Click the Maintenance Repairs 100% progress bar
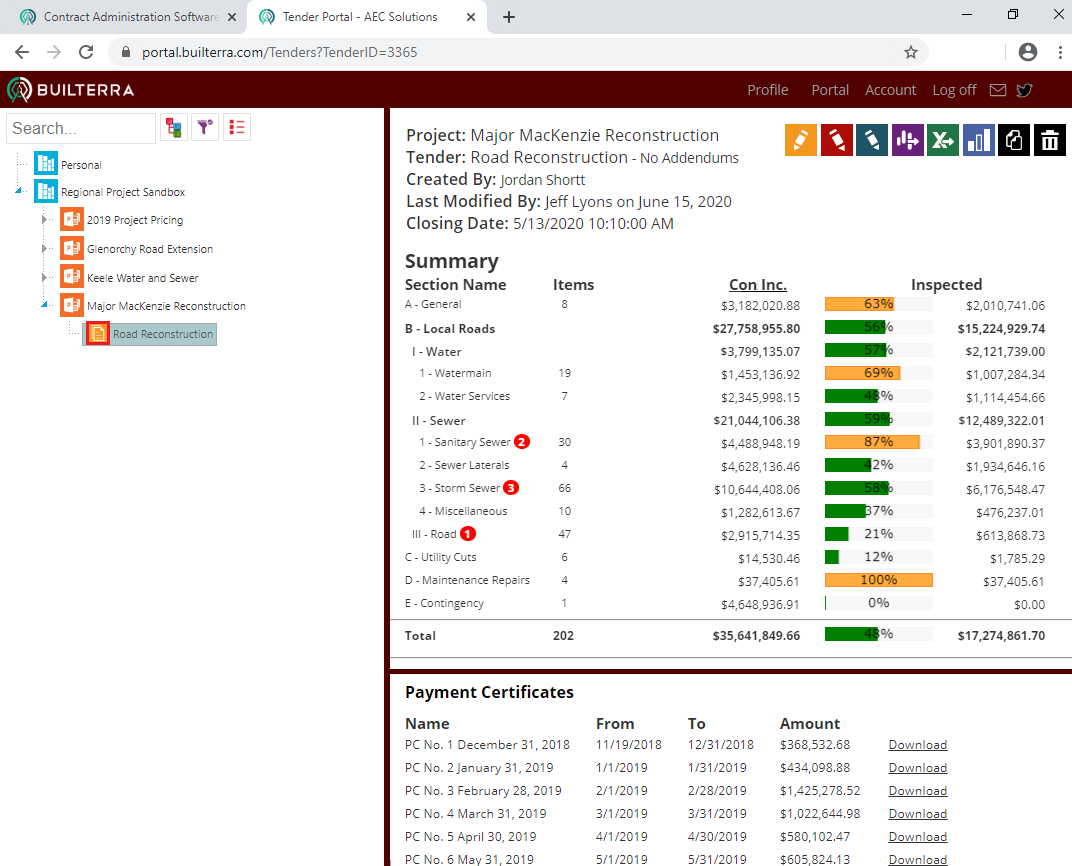The height and width of the screenshot is (866, 1072). click(879, 580)
